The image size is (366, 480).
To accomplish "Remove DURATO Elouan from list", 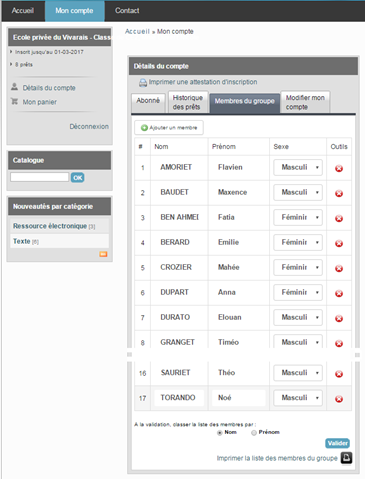I will [339, 318].
